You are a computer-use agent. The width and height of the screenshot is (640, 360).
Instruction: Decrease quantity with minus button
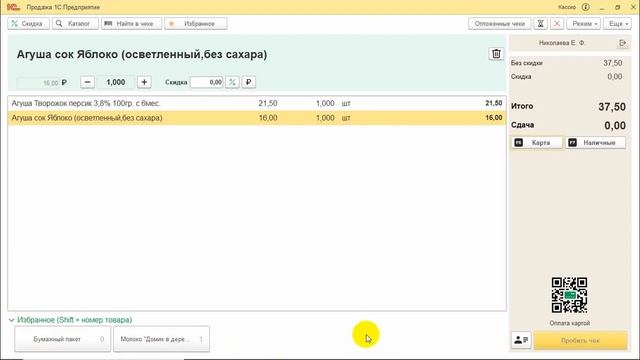[87, 82]
